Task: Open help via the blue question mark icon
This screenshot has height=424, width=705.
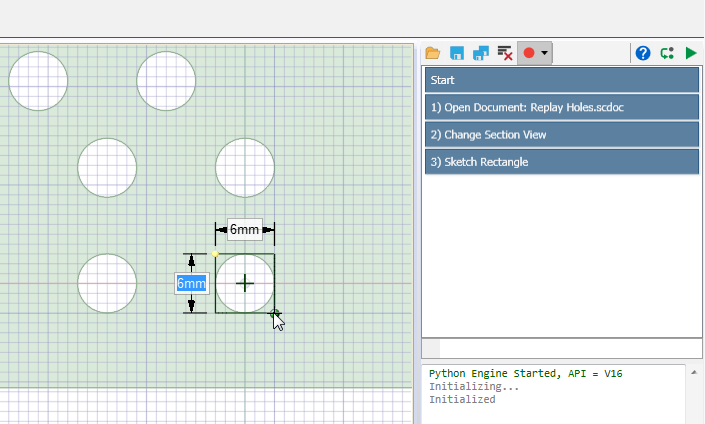Action: (643, 53)
